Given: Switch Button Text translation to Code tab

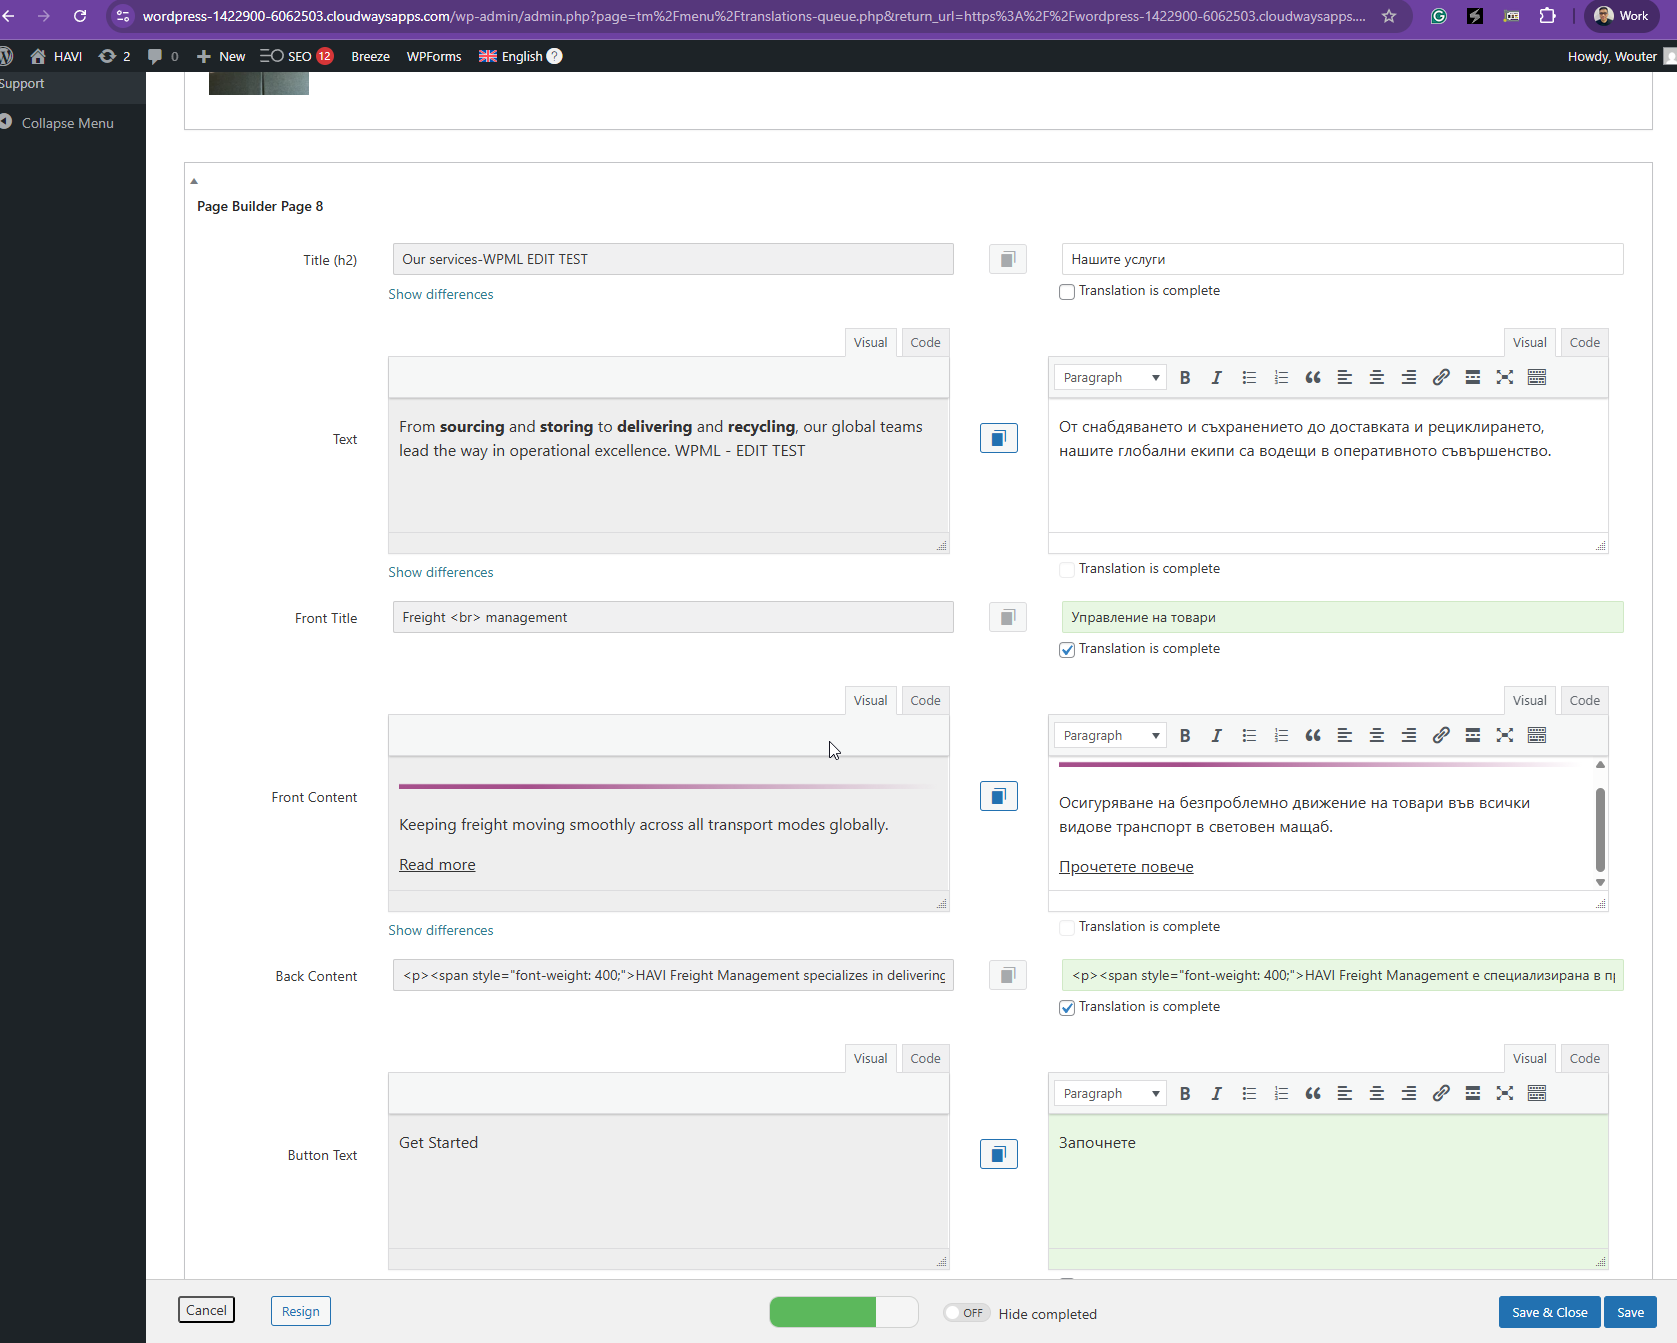Looking at the screenshot, I should pyautogui.click(x=1585, y=1058).
